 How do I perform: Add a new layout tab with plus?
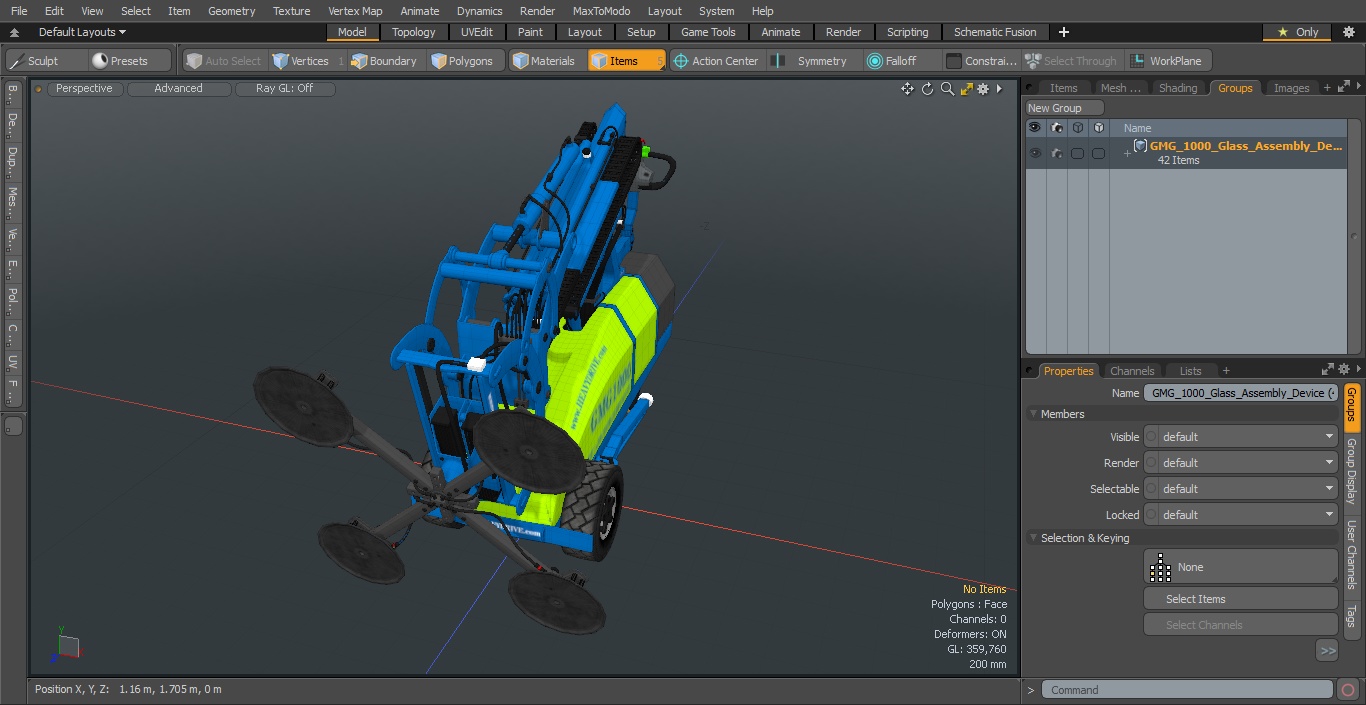pyautogui.click(x=1063, y=32)
